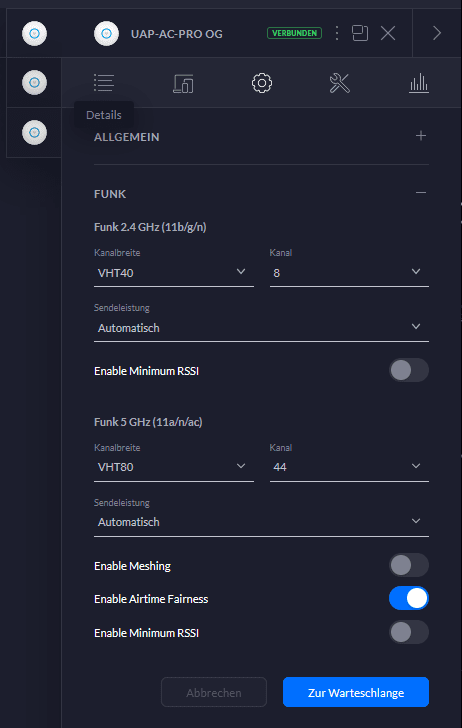Open the Details list tab icon
The image size is (462, 728).
(x=104, y=83)
